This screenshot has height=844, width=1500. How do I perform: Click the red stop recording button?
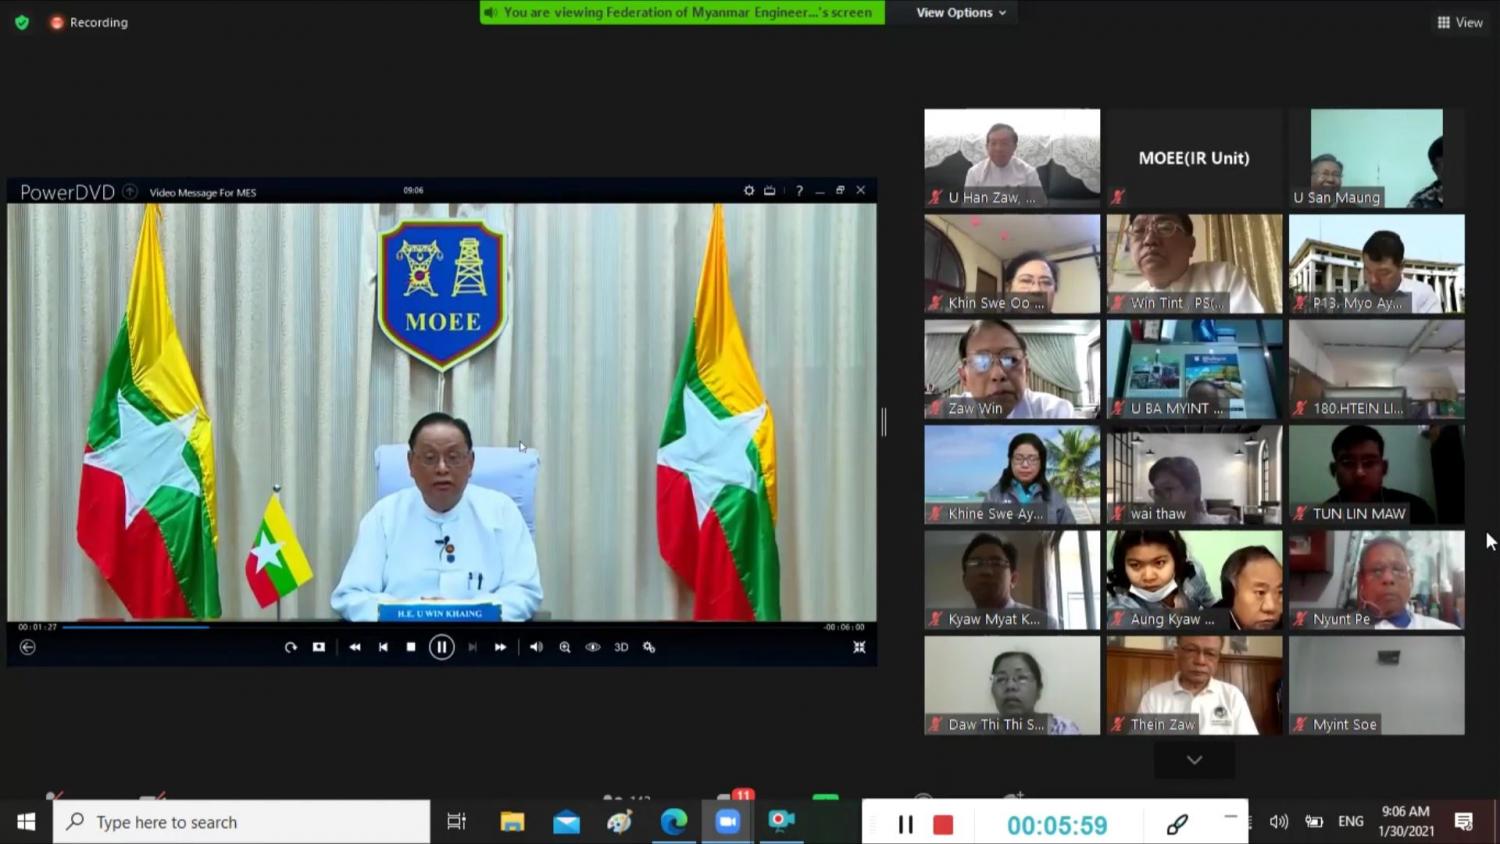(943, 824)
